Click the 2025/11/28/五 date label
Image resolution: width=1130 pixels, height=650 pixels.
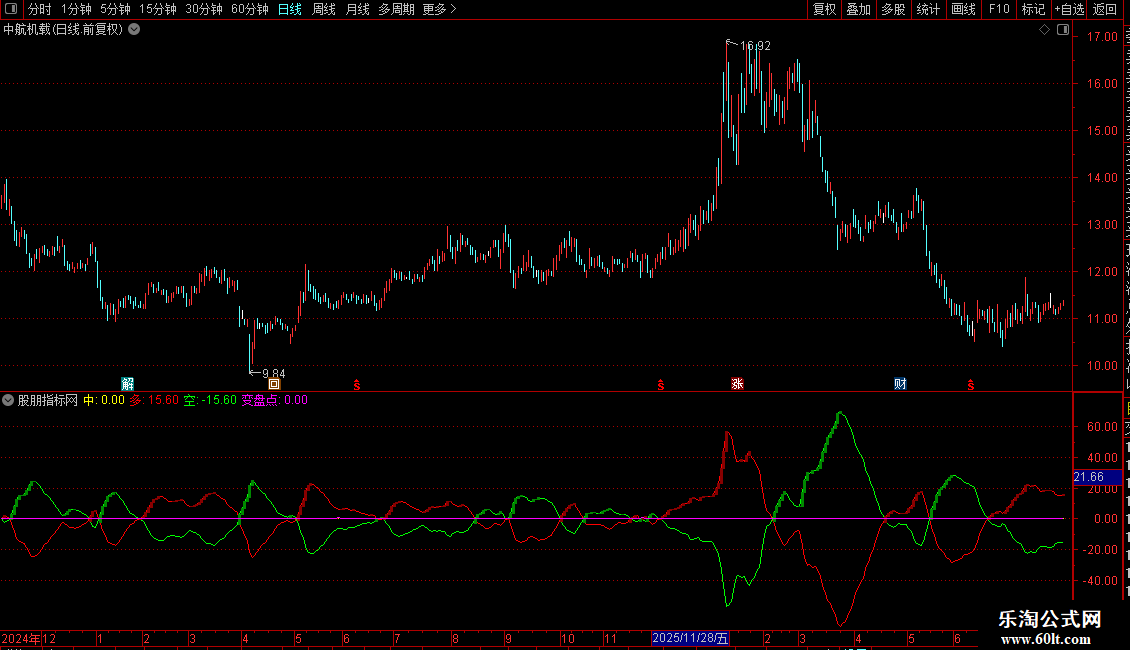pyautogui.click(x=690, y=638)
